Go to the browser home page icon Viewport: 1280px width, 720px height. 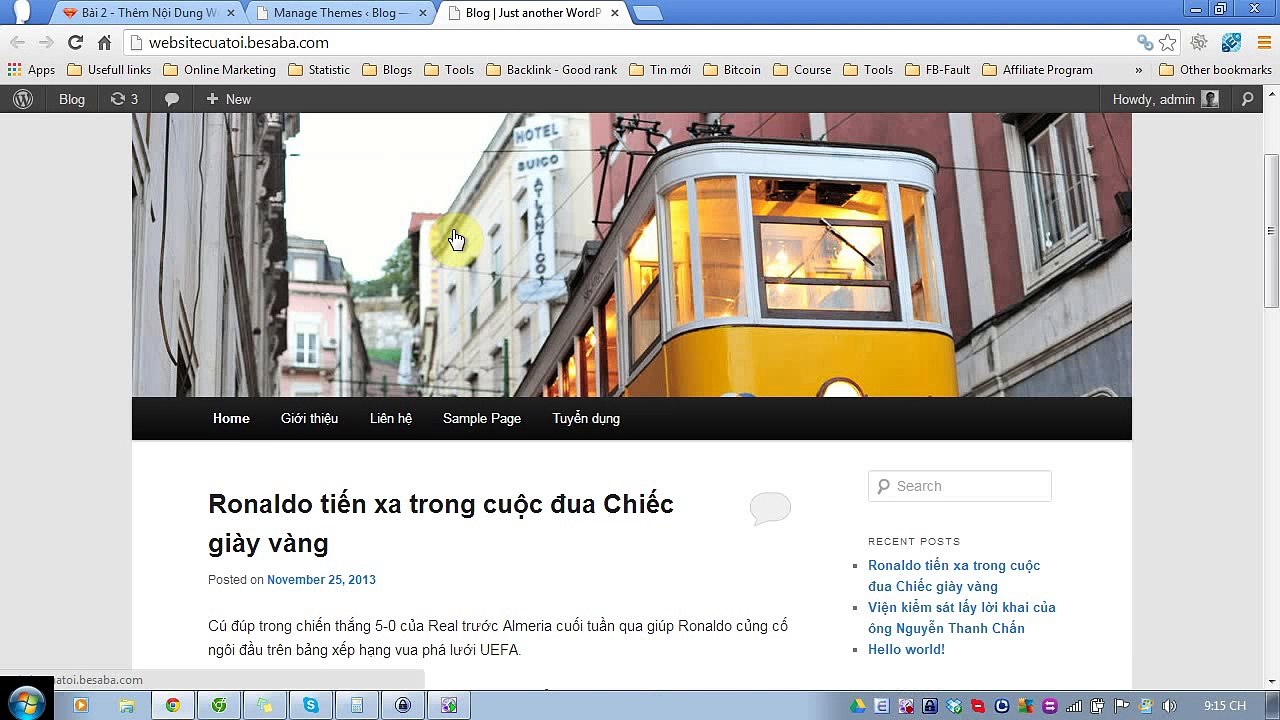pyautogui.click(x=104, y=42)
